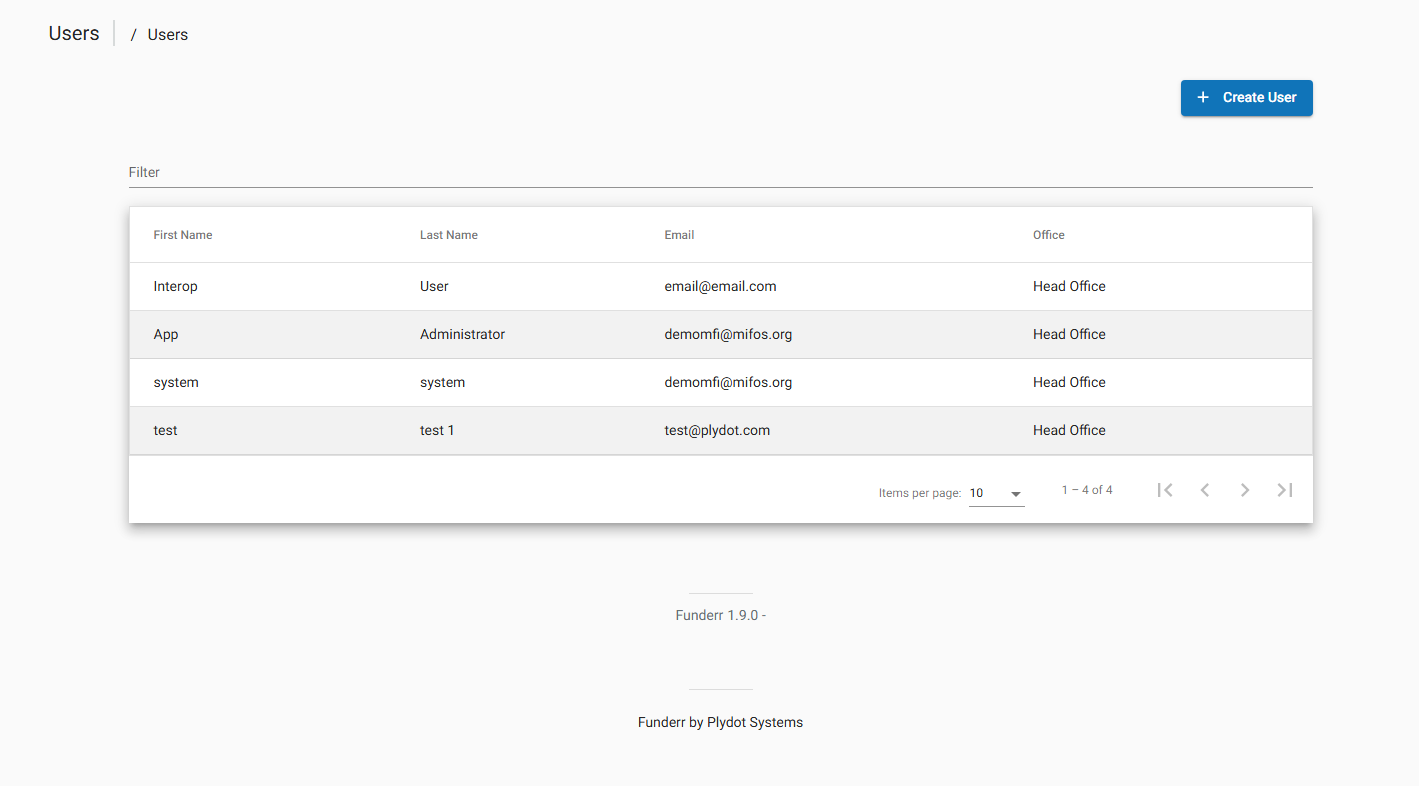The height and width of the screenshot is (786, 1419).
Task: Jump to the first page using pagination icon
Action: coord(1165,489)
